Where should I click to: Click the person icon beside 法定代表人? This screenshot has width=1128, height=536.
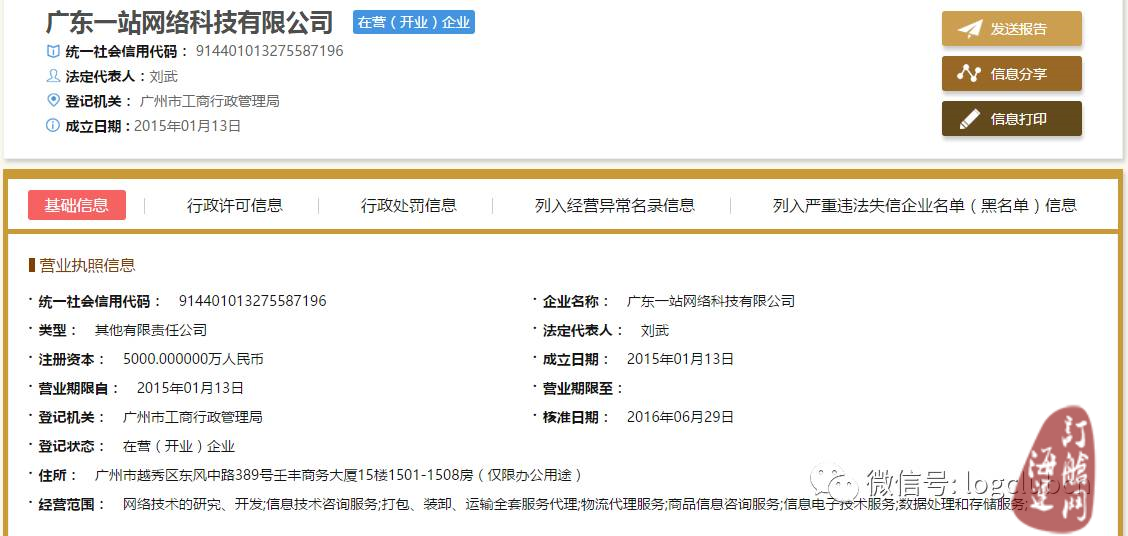click(x=53, y=76)
